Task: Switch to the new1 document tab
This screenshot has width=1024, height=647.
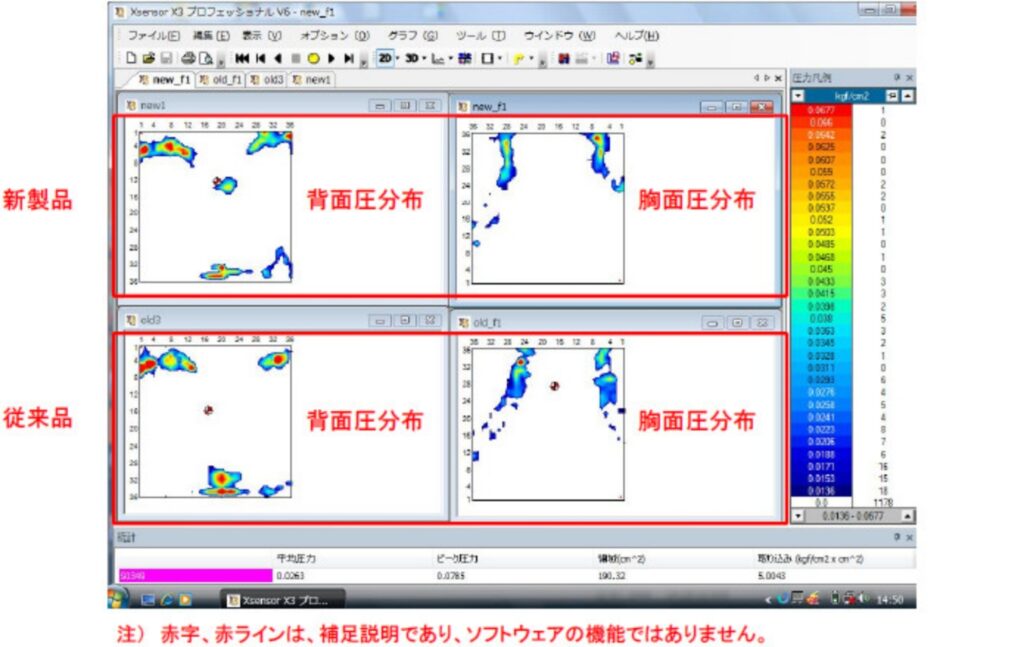Action: coord(314,79)
